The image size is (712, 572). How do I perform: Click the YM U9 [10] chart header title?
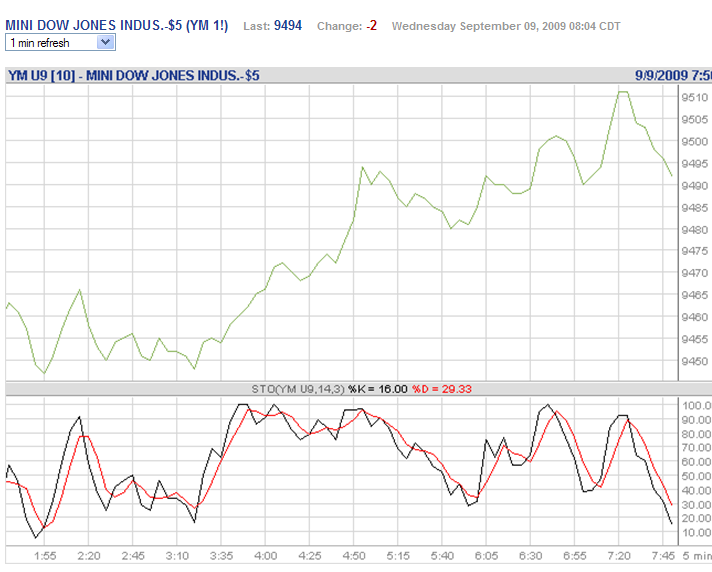click(x=134, y=75)
